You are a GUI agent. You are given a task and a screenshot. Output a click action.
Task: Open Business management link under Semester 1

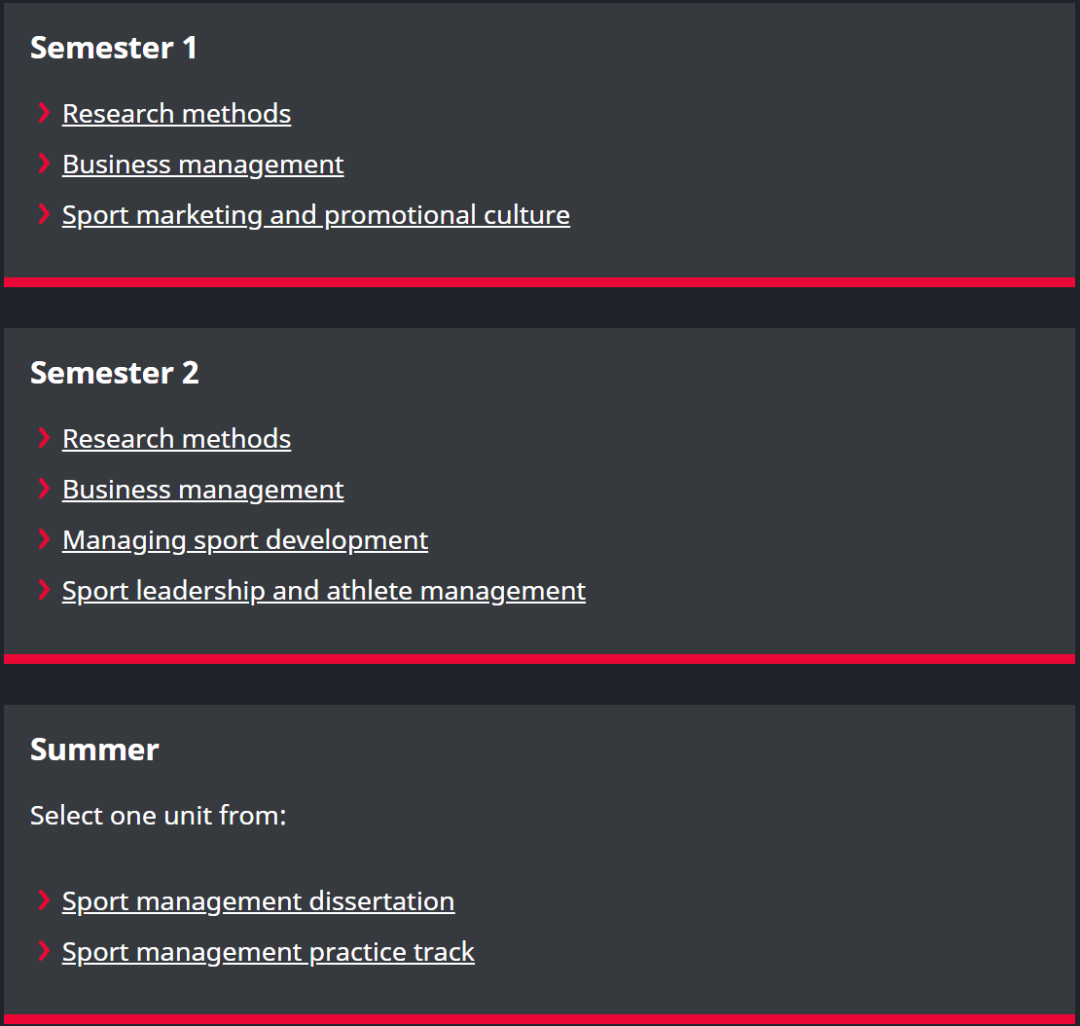pos(202,165)
